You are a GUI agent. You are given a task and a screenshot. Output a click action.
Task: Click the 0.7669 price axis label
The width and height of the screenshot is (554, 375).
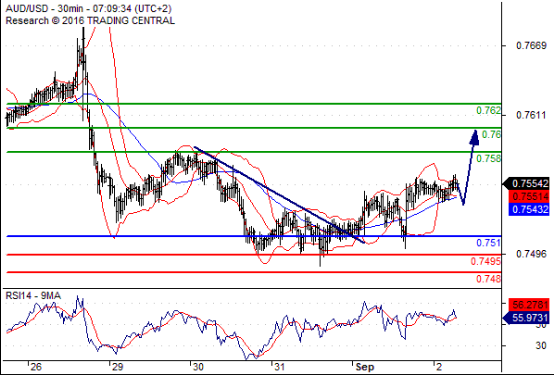click(x=531, y=46)
